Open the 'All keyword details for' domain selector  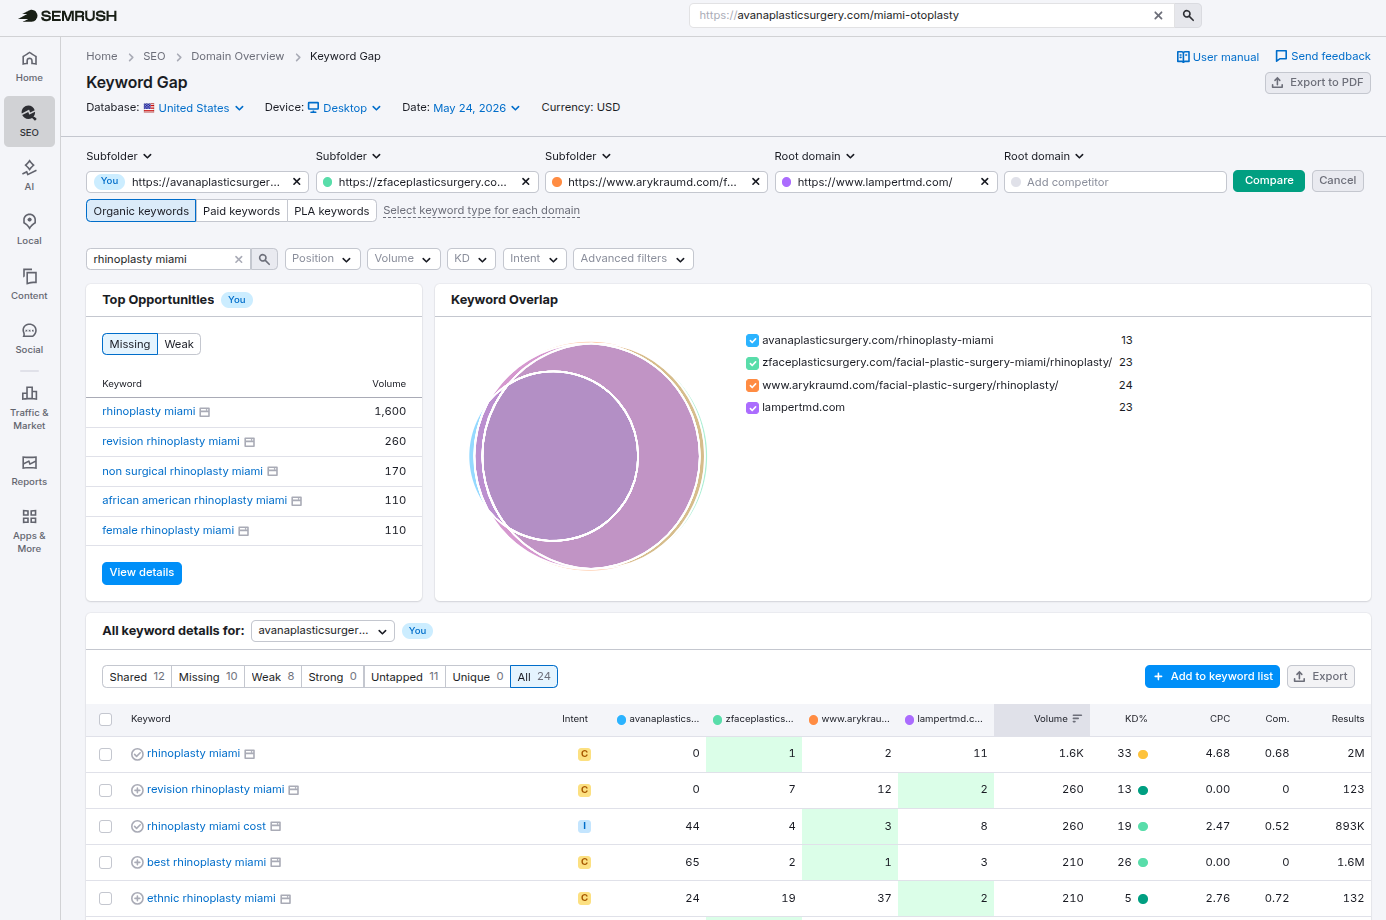[x=323, y=631]
